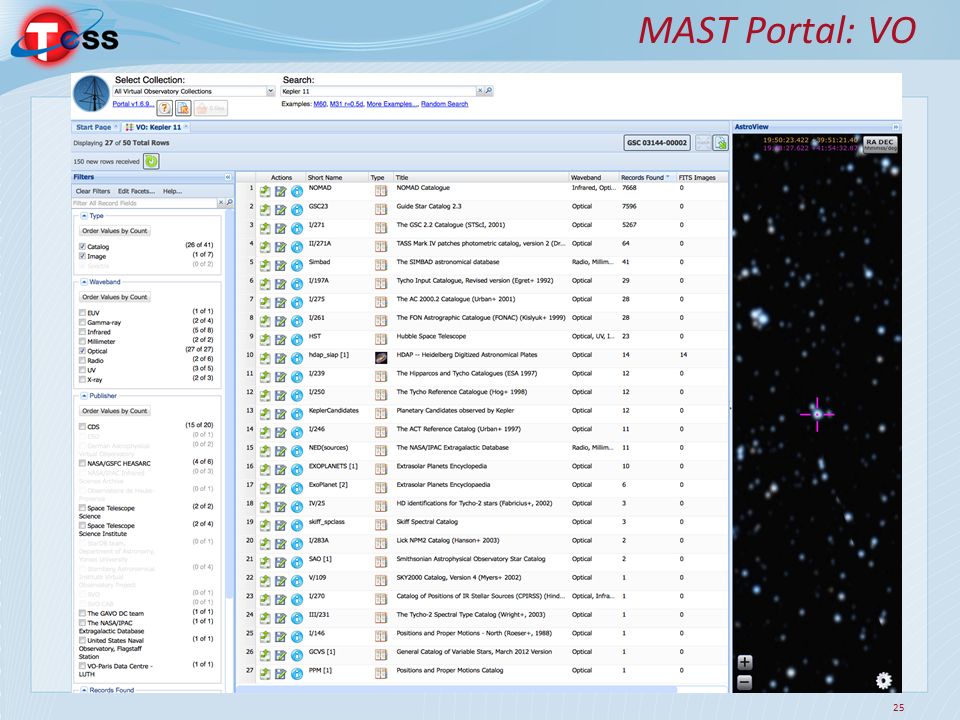Click green refresh icon for new rows
This screenshot has width=960, height=720.
(x=151, y=162)
